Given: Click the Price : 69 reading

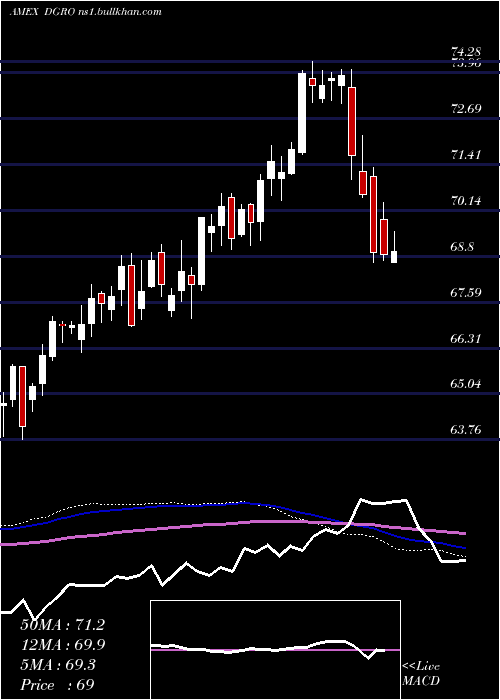Looking at the screenshot, I should (x=57, y=685).
